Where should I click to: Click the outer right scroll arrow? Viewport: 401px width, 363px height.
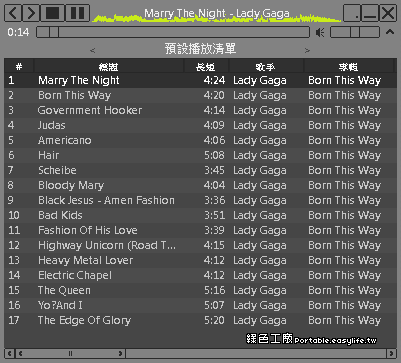(392, 353)
